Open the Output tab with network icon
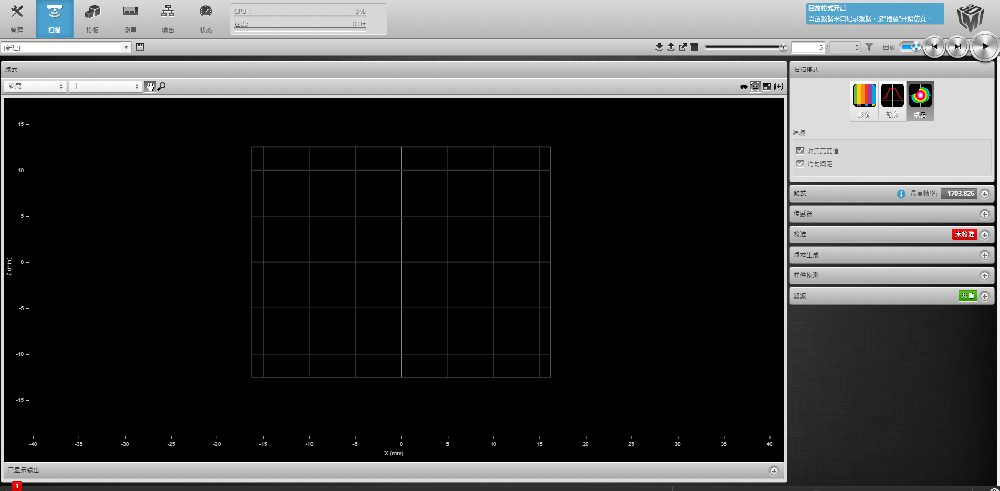 click(168, 18)
